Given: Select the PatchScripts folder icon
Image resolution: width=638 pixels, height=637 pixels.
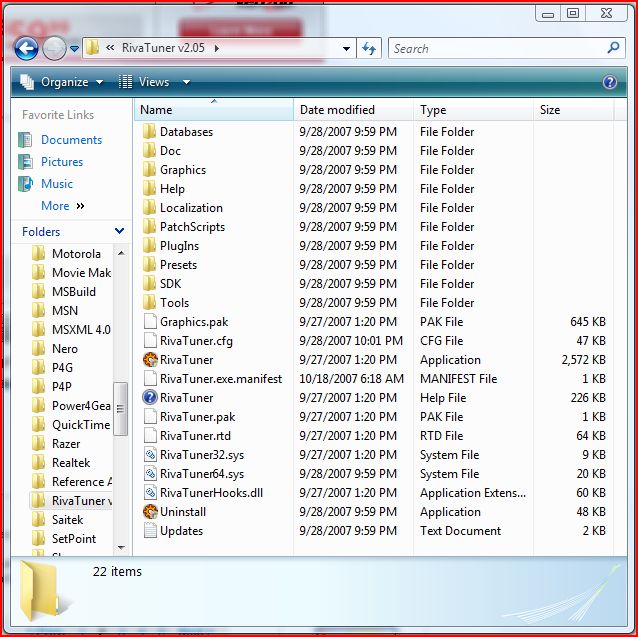Looking at the screenshot, I should pos(149,227).
